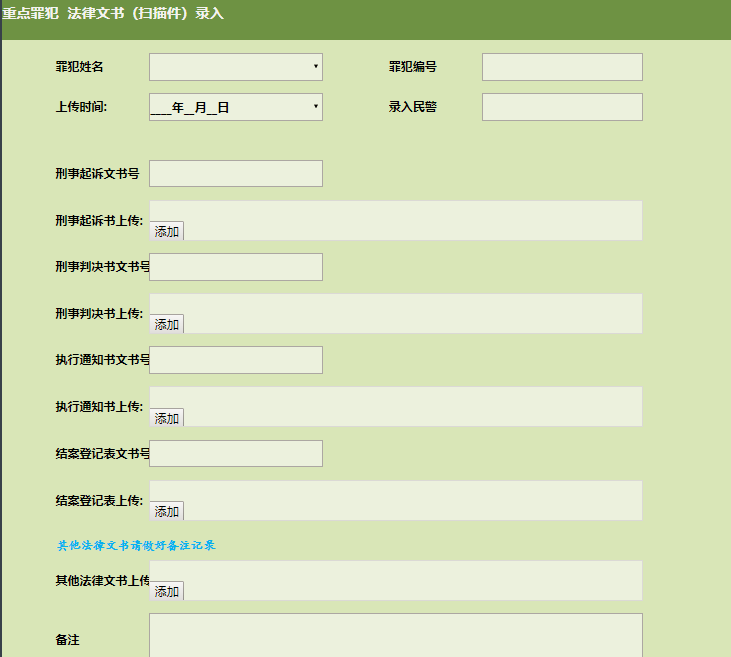Click inside the 备注 text area
Viewport: 731px width, 657px height.
pos(395,636)
